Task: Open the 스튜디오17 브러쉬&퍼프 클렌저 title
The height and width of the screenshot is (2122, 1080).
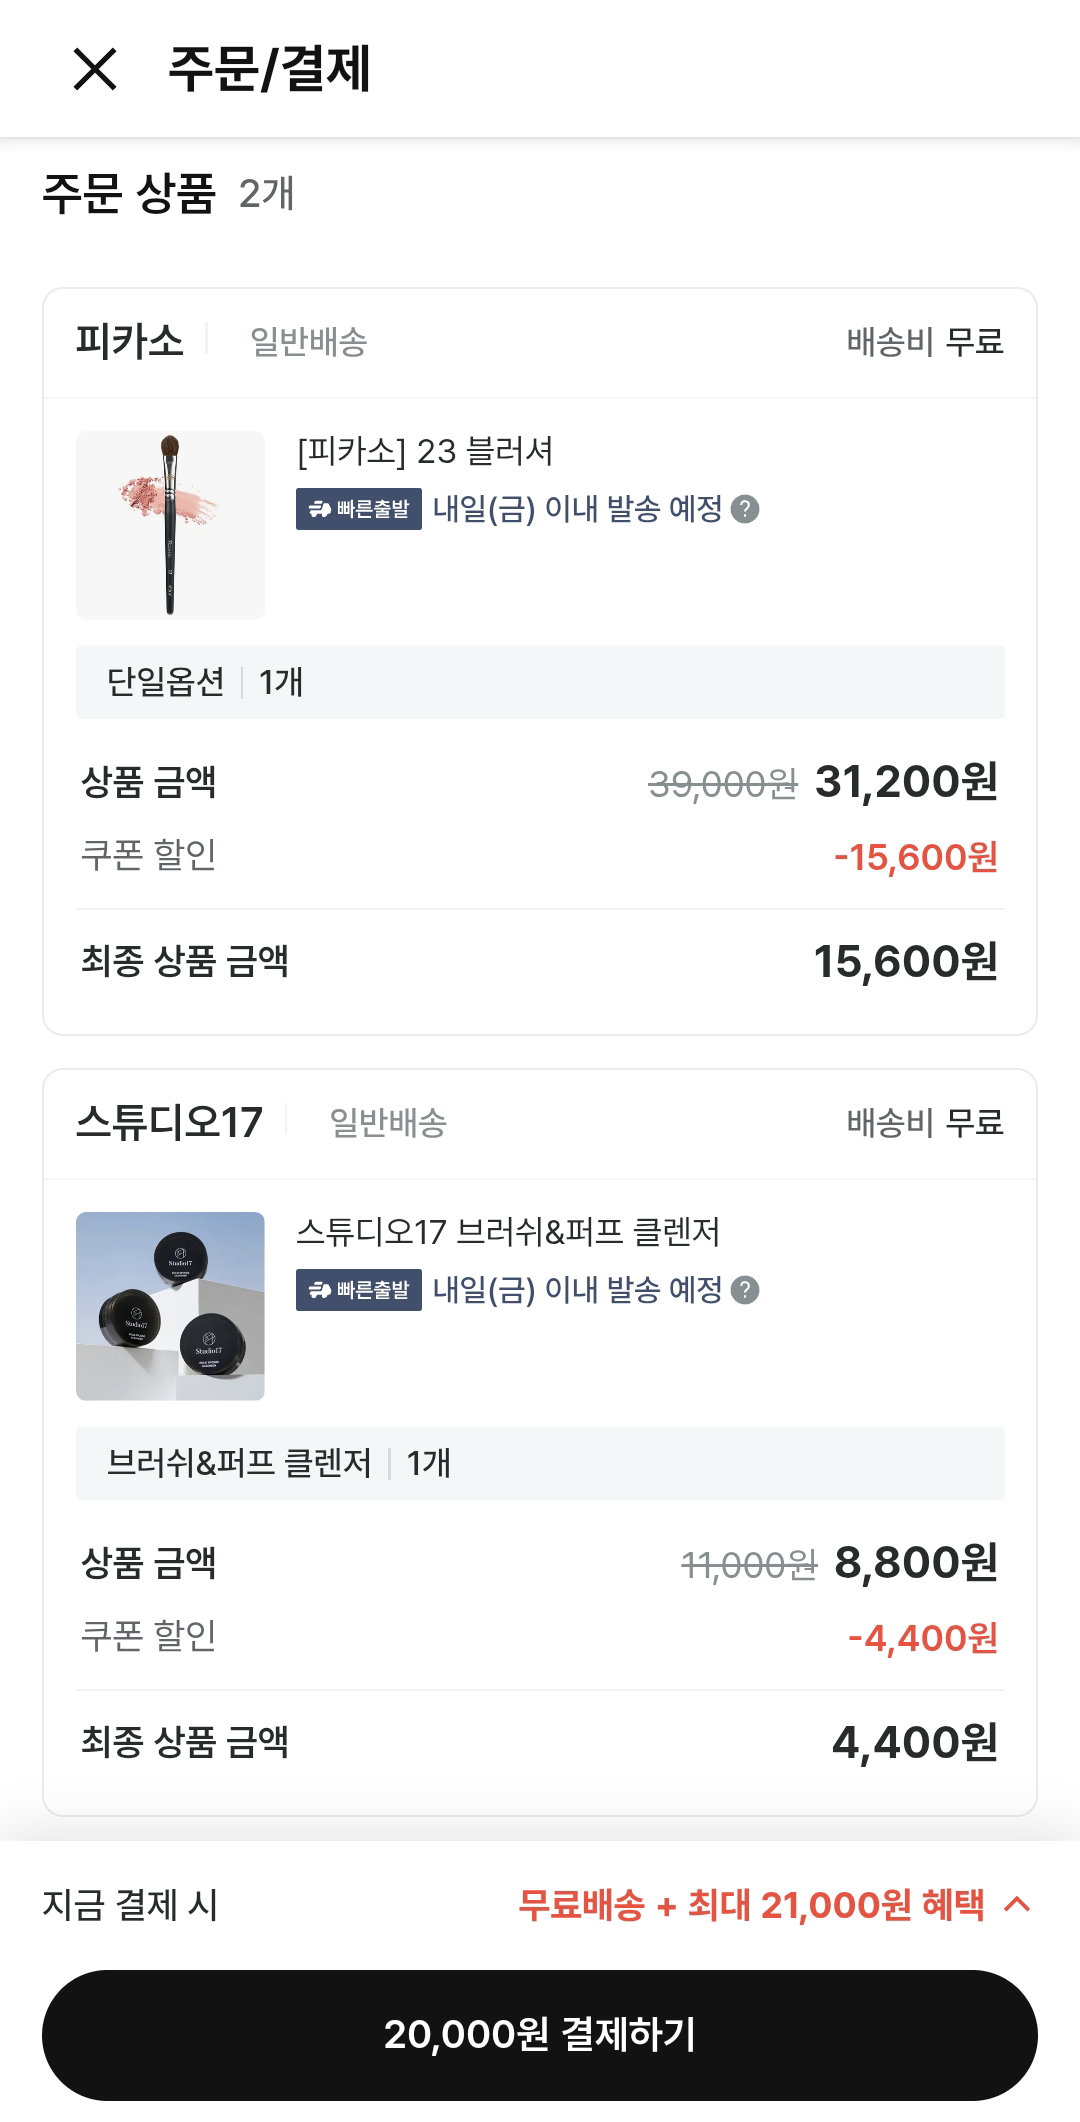Action: (x=508, y=1232)
